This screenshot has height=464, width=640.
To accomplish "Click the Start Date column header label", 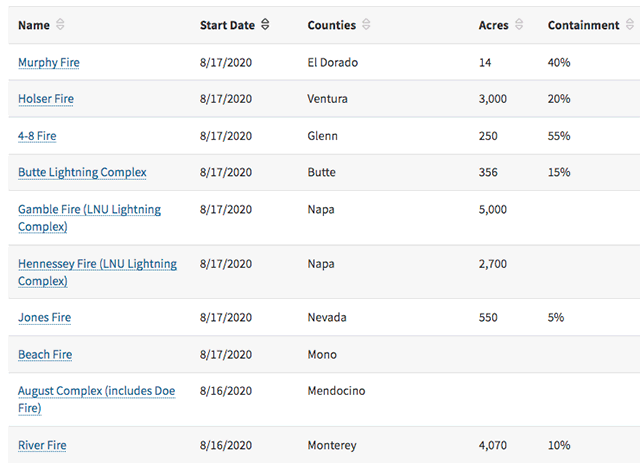I will click(227, 25).
